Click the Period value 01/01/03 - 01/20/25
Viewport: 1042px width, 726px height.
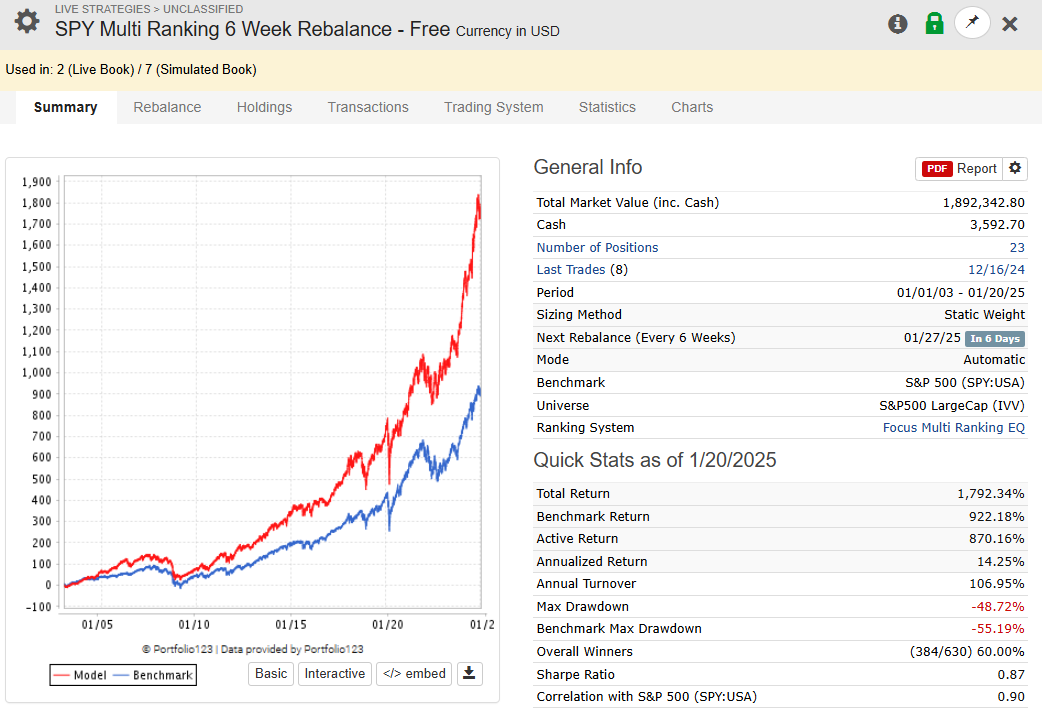pos(960,293)
